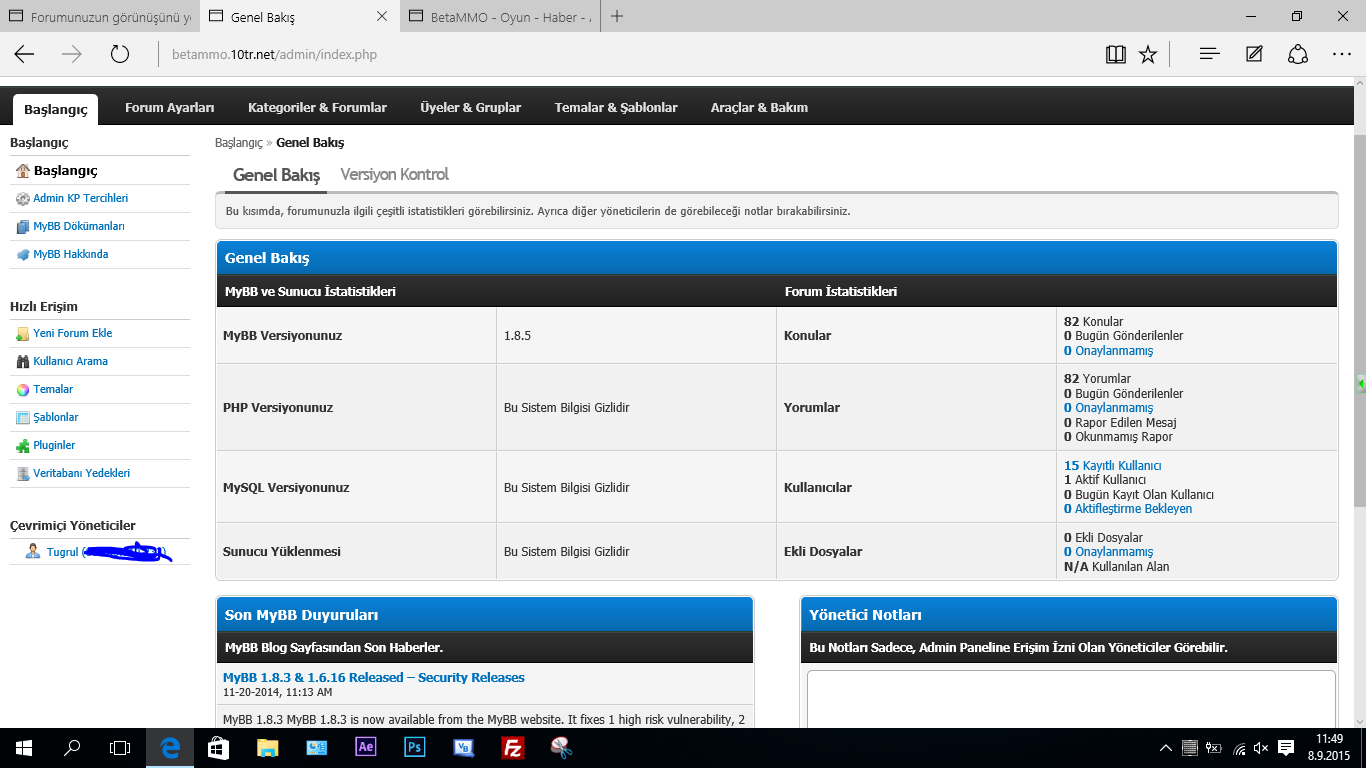Click the green puzzle icon for Pluginler
The width and height of the screenshot is (1366, 768).
tap(23, 446)
